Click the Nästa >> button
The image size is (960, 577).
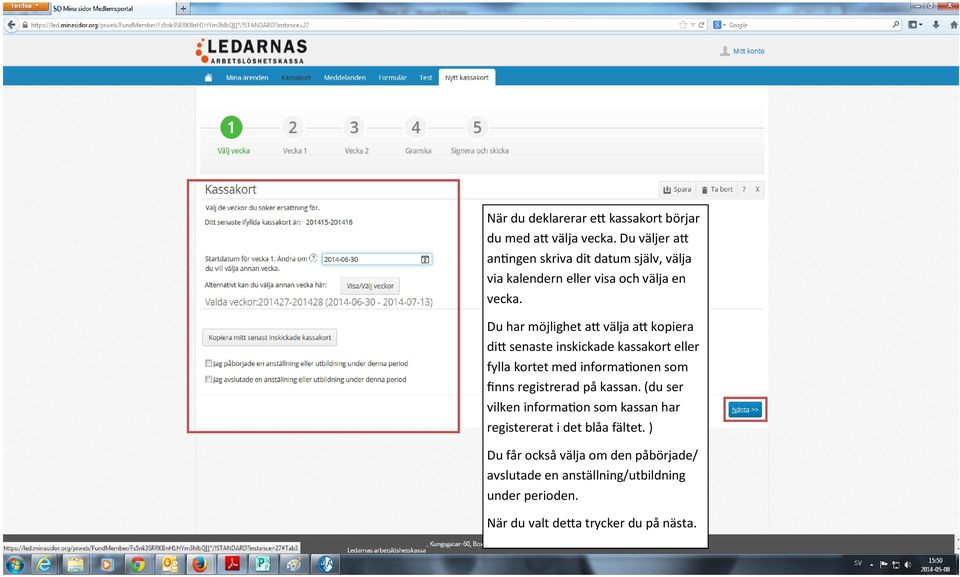pyautogui.click(x=745, y=410)
